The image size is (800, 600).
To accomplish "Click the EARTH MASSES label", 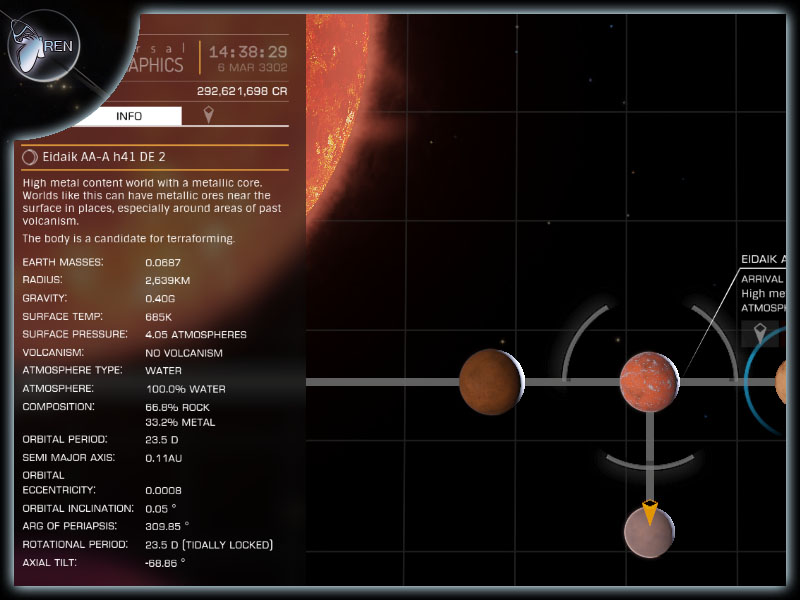I will point(63,262).
